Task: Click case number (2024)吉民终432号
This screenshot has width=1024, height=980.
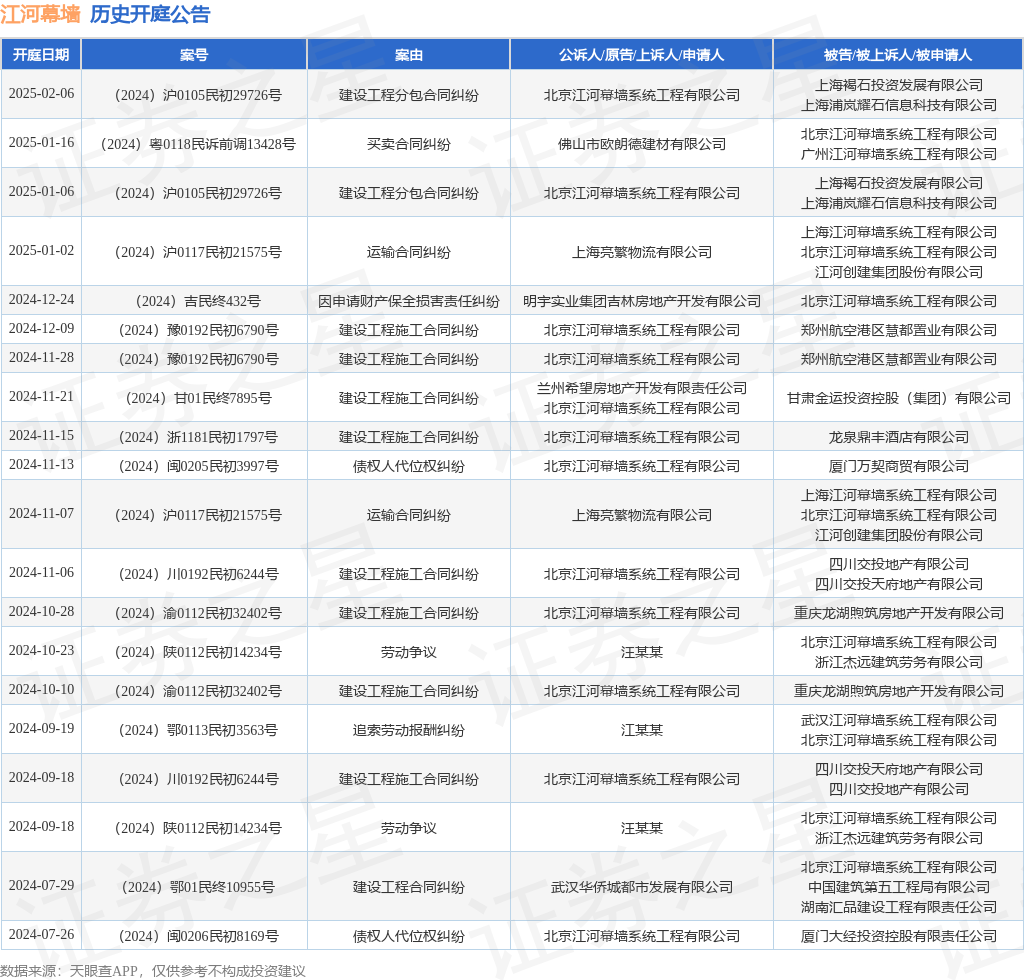Action: pos(198,301)
